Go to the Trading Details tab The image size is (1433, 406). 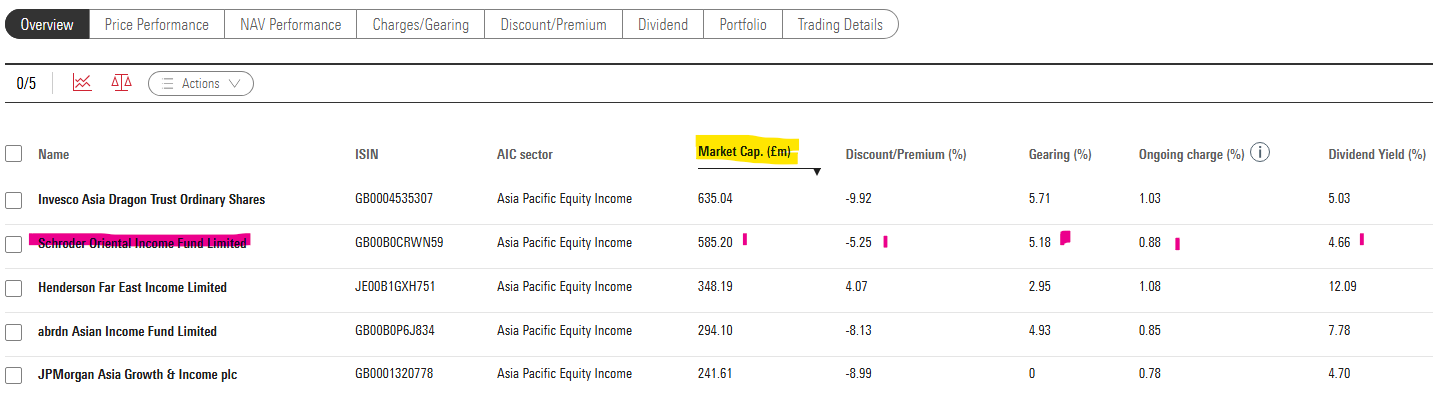coord(839,25)
